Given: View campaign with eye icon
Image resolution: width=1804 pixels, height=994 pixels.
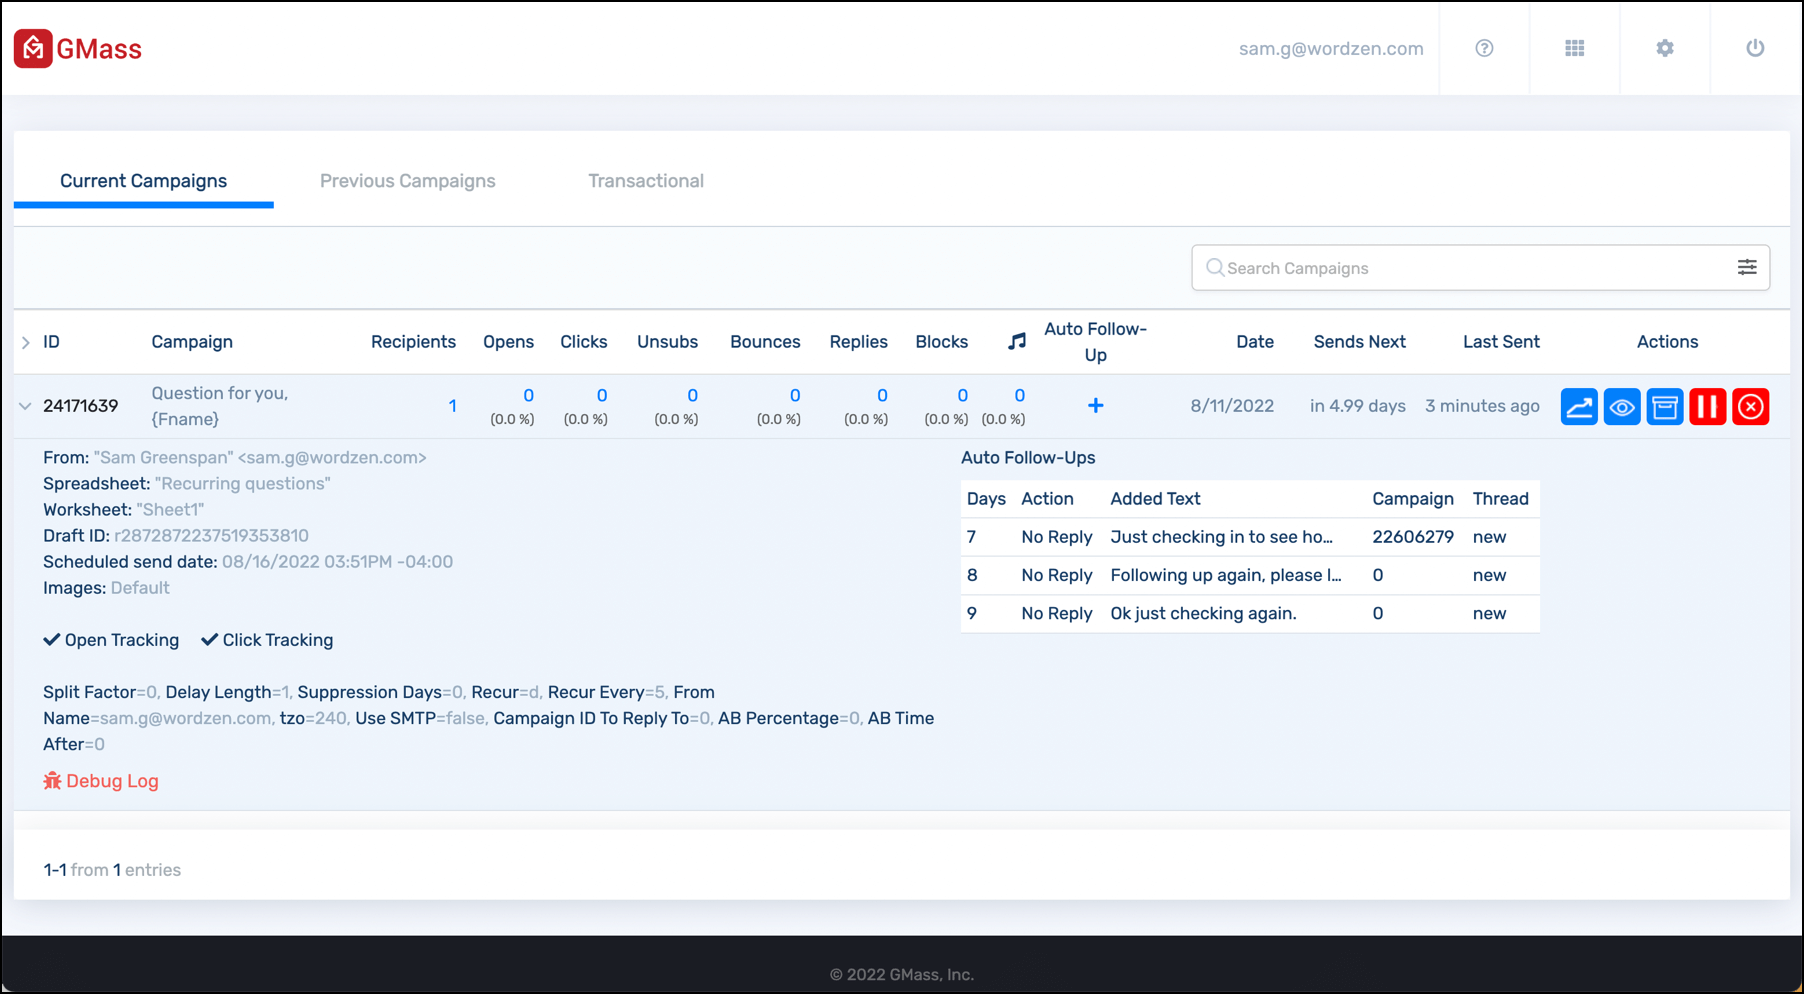Looking at the screenshot, I should click(x=1622, y=406).
